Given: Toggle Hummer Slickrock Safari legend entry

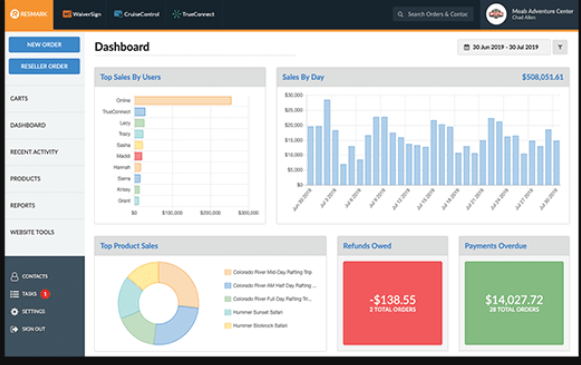Looking at the screenshot, I should [x=256, y=325].
